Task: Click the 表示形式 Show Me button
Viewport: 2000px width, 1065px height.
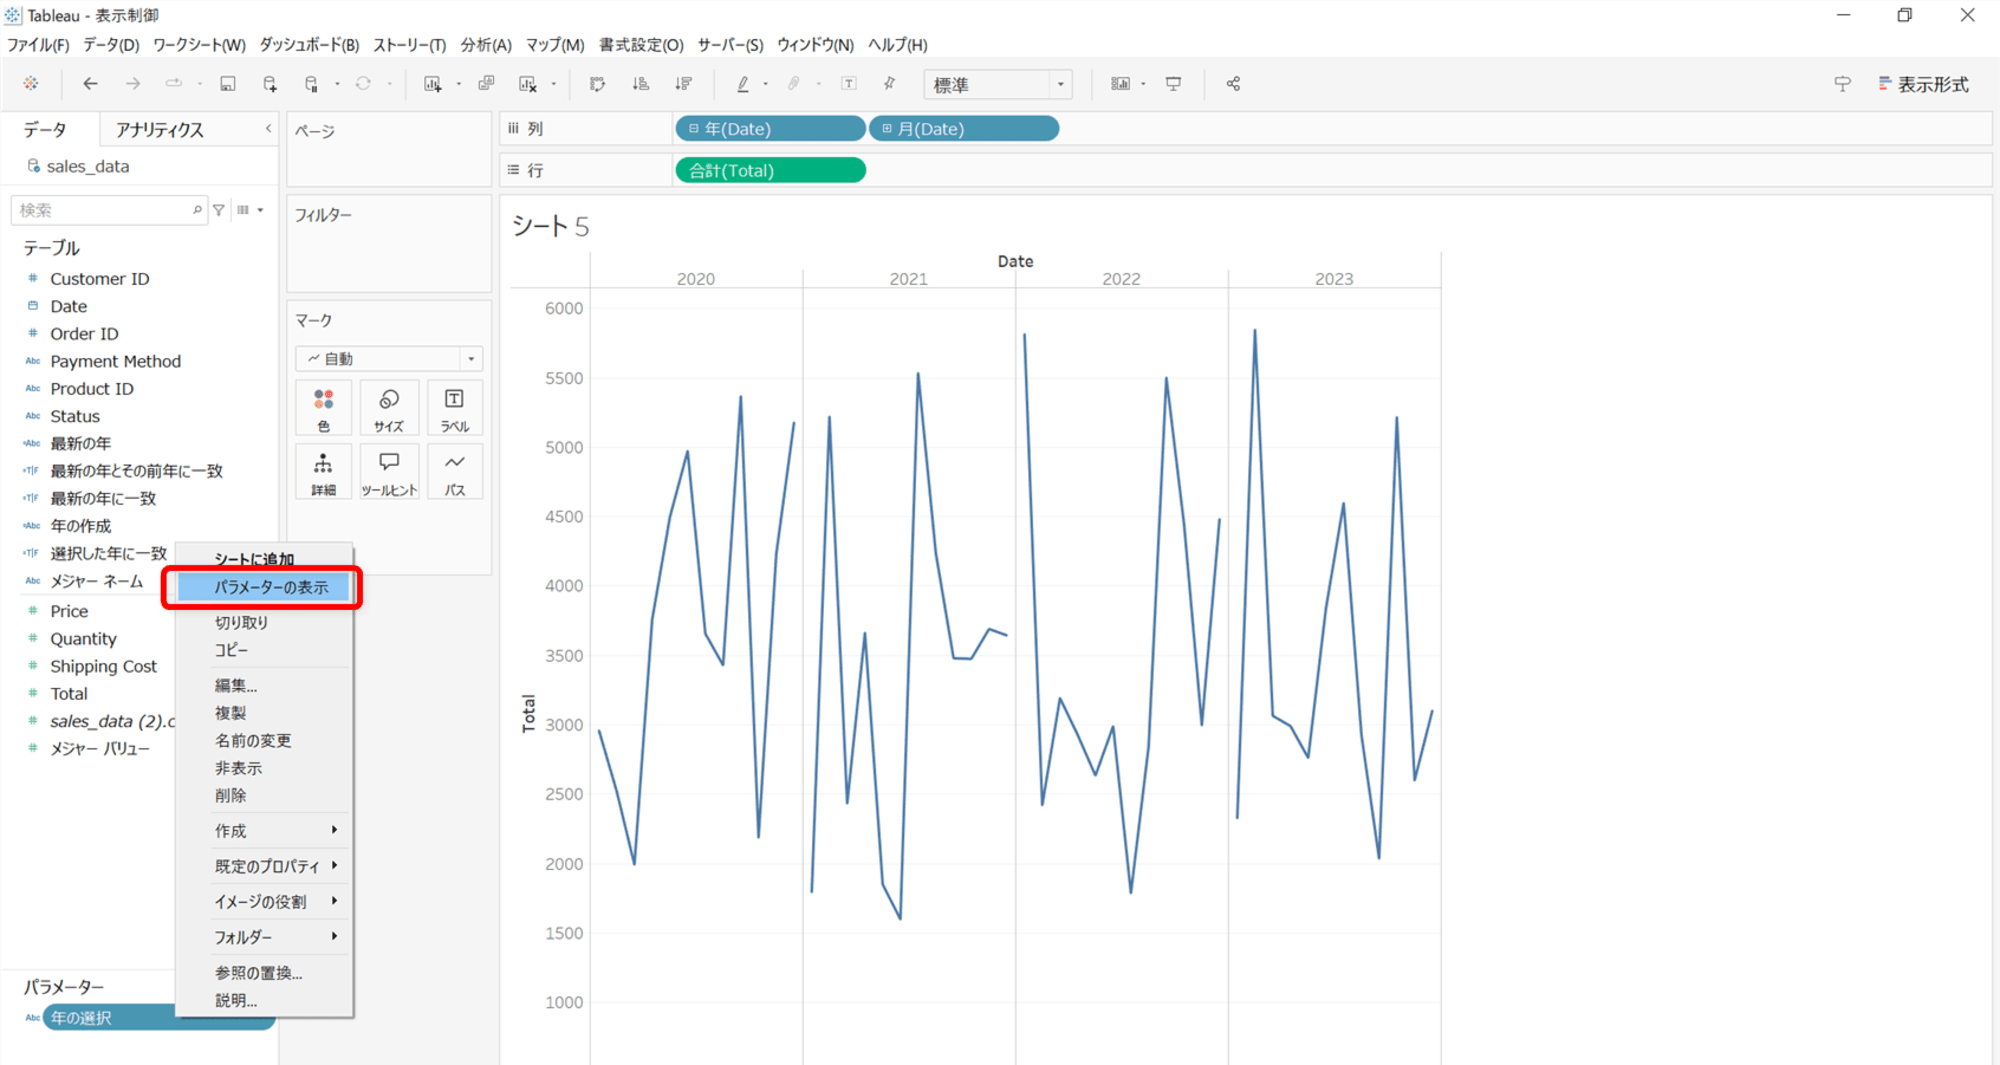Action: click(x=1923, y=84)
